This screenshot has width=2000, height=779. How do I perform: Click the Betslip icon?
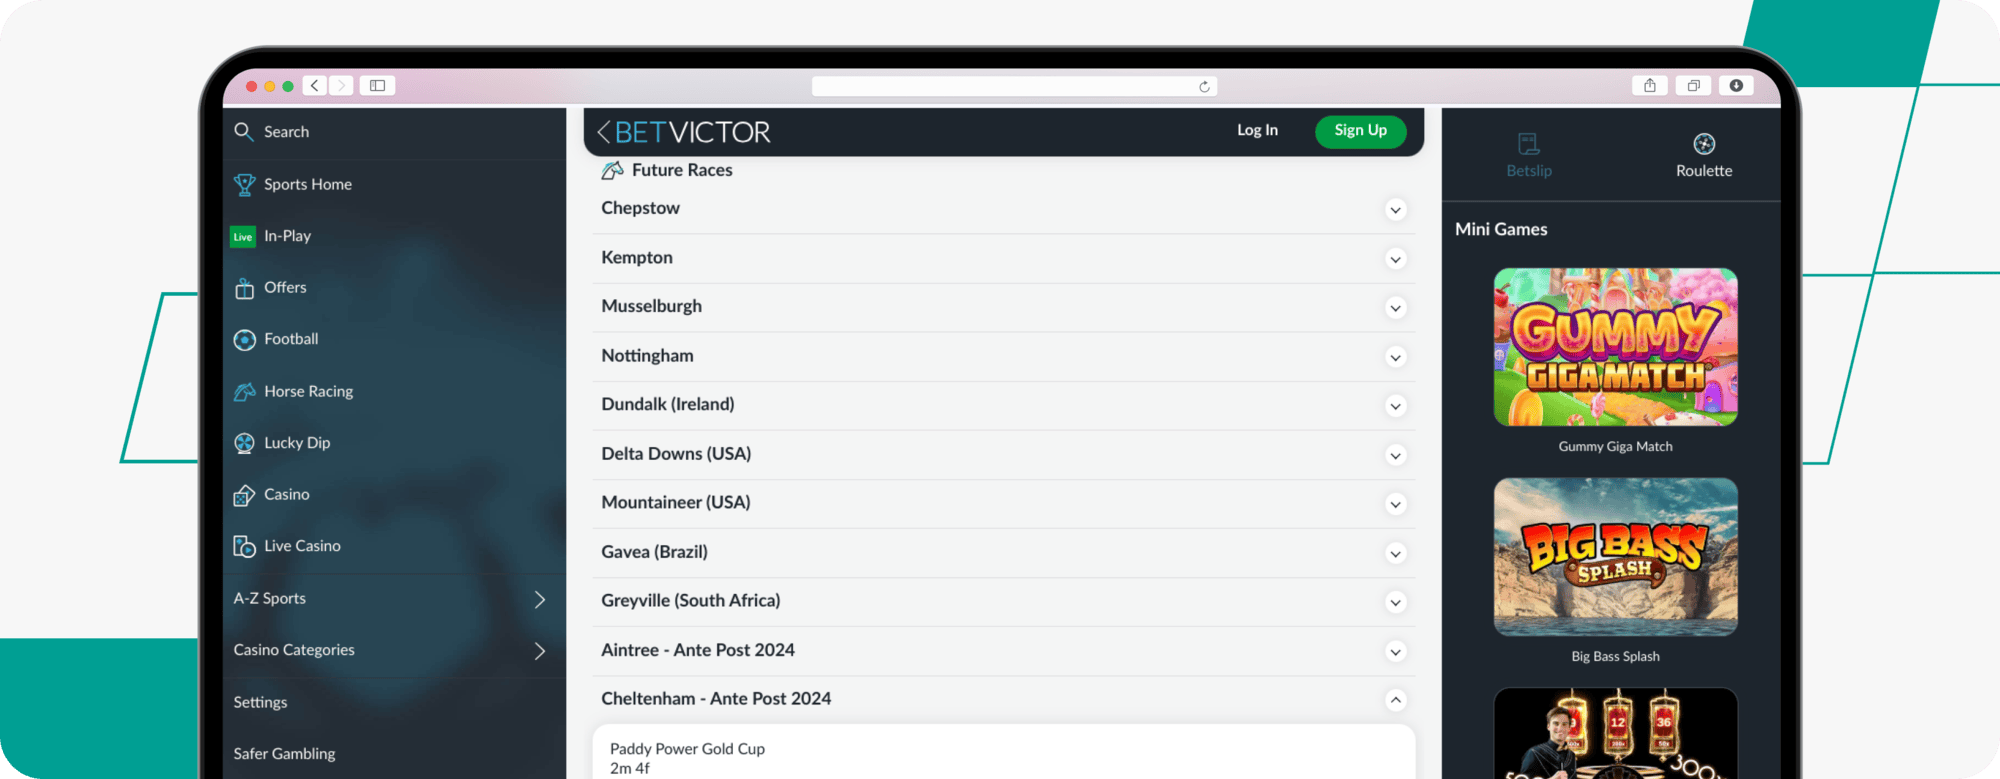coord(1528,144)
